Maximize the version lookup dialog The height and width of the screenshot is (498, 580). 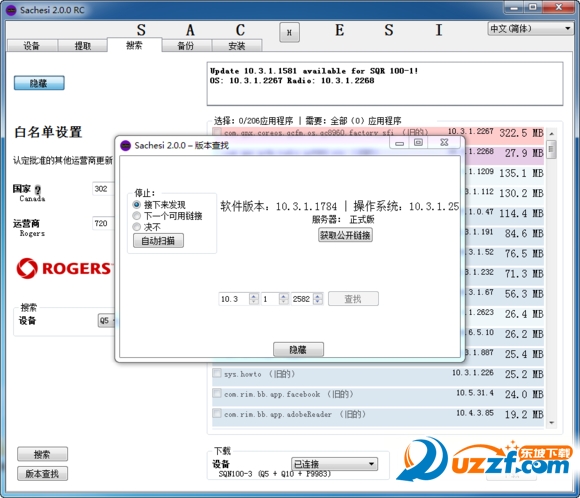(x=418, y=143)
